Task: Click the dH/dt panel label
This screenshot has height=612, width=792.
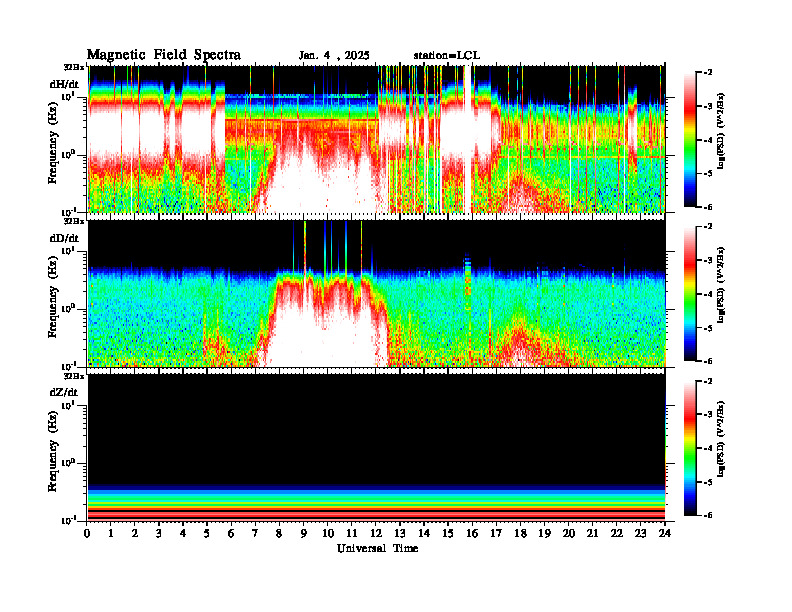Action: click(x=64, y=84)
